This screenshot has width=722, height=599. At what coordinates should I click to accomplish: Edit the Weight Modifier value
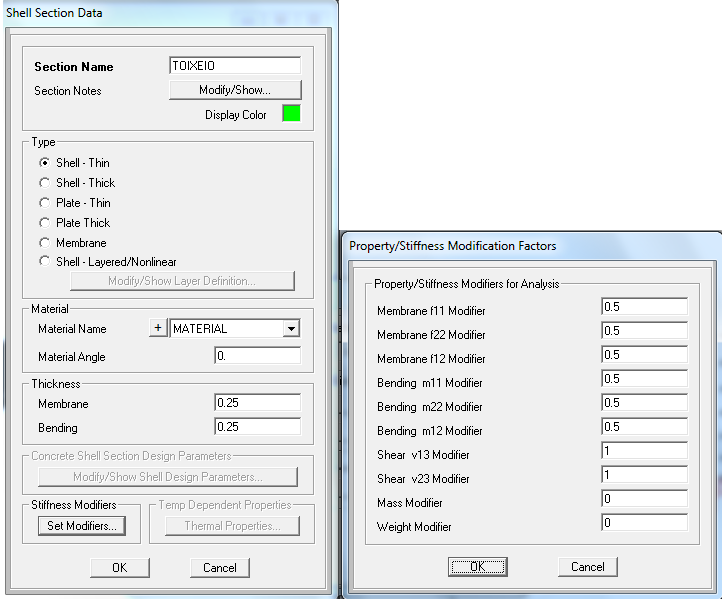644,522
